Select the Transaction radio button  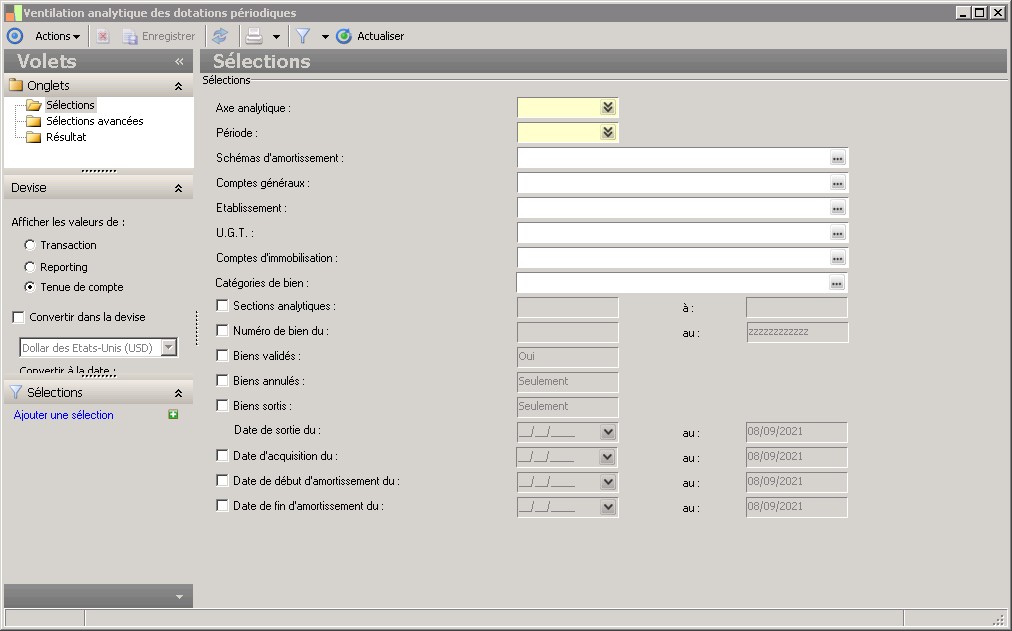(x=30, y=245)
